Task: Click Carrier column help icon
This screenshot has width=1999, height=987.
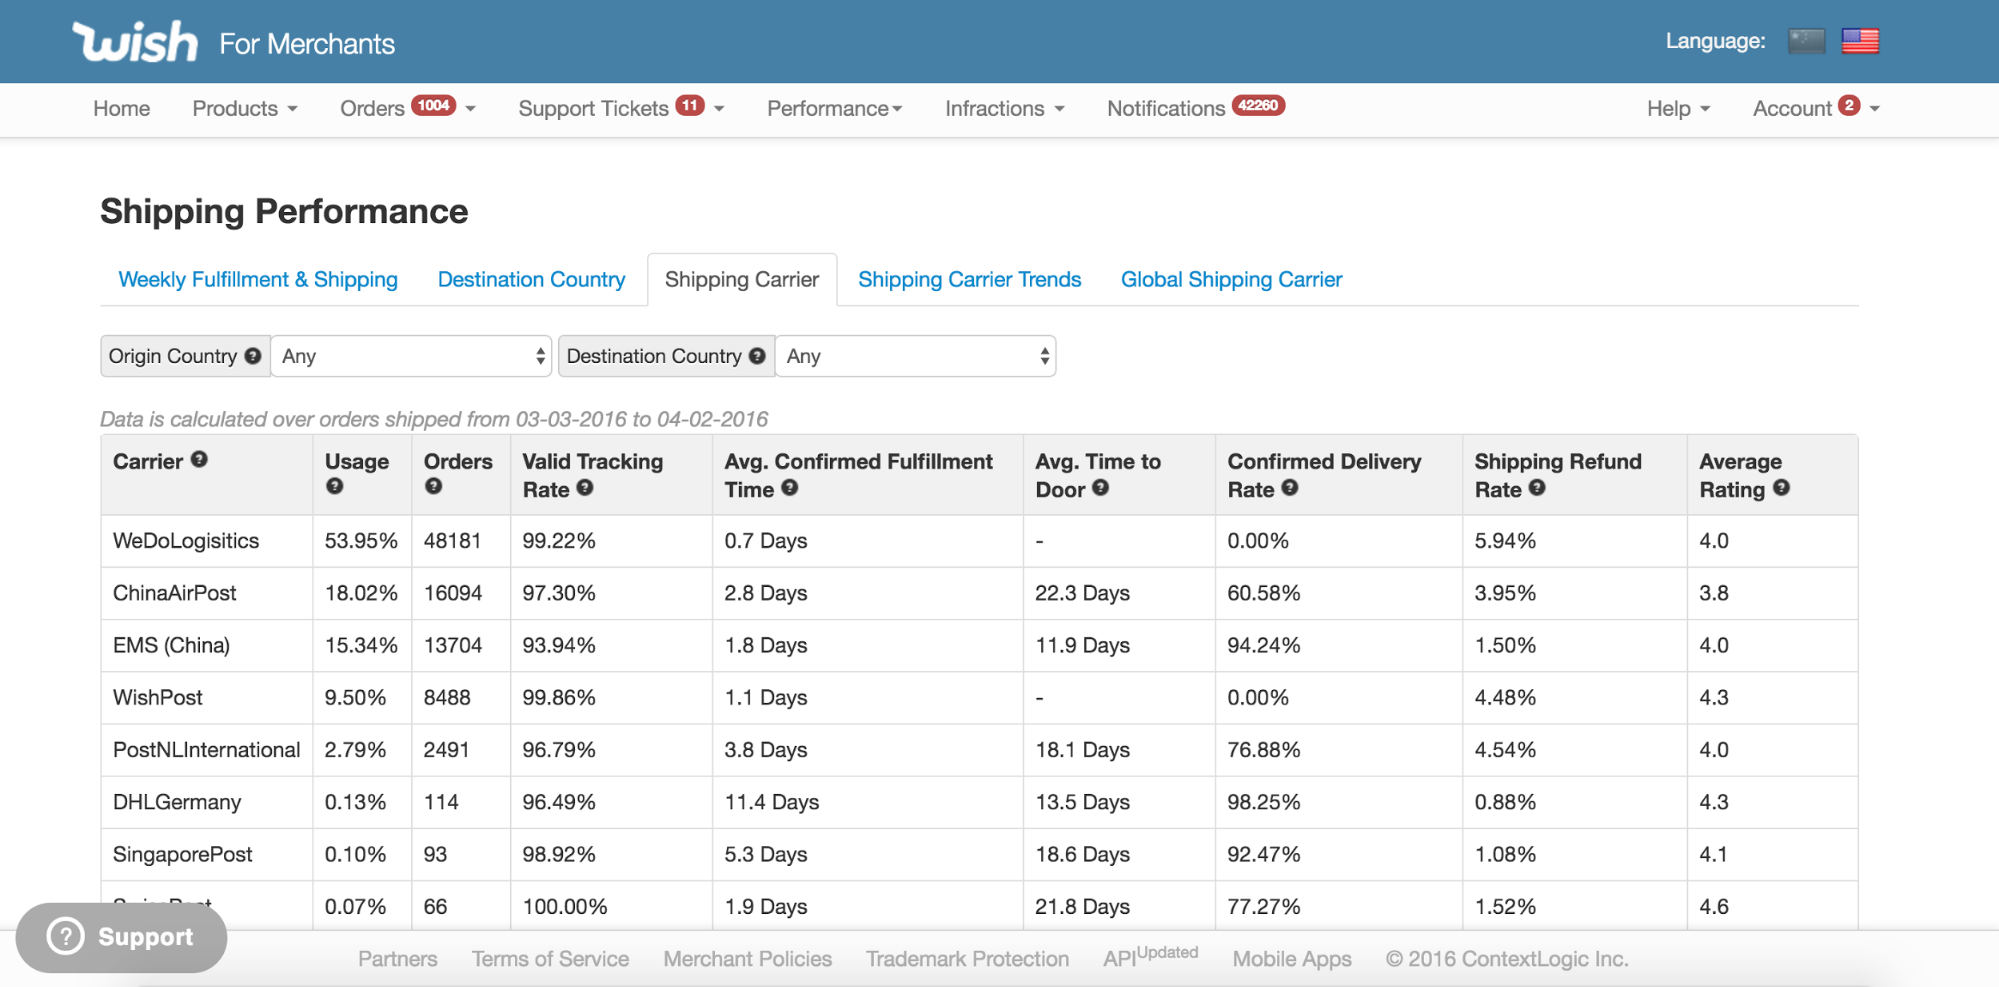Action: (199, 460)
